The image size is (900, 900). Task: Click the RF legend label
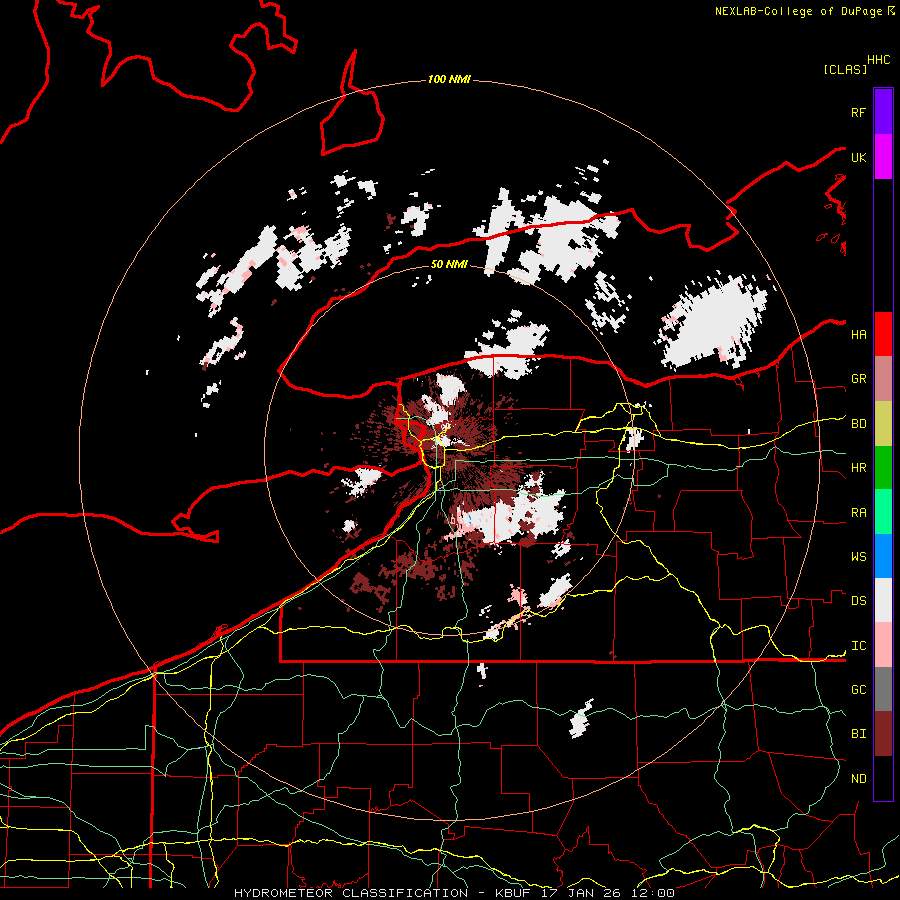pyautogui.click(x=858, y=113)
